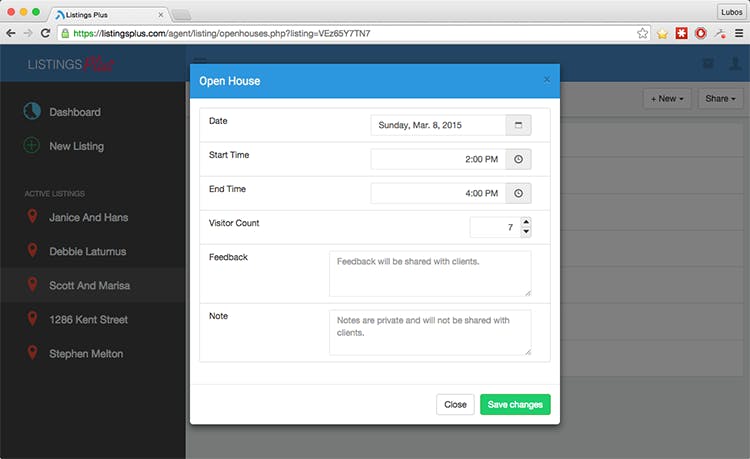Go back with browser back arrow
The image size is (750, 459).
[x=11, y=33]
